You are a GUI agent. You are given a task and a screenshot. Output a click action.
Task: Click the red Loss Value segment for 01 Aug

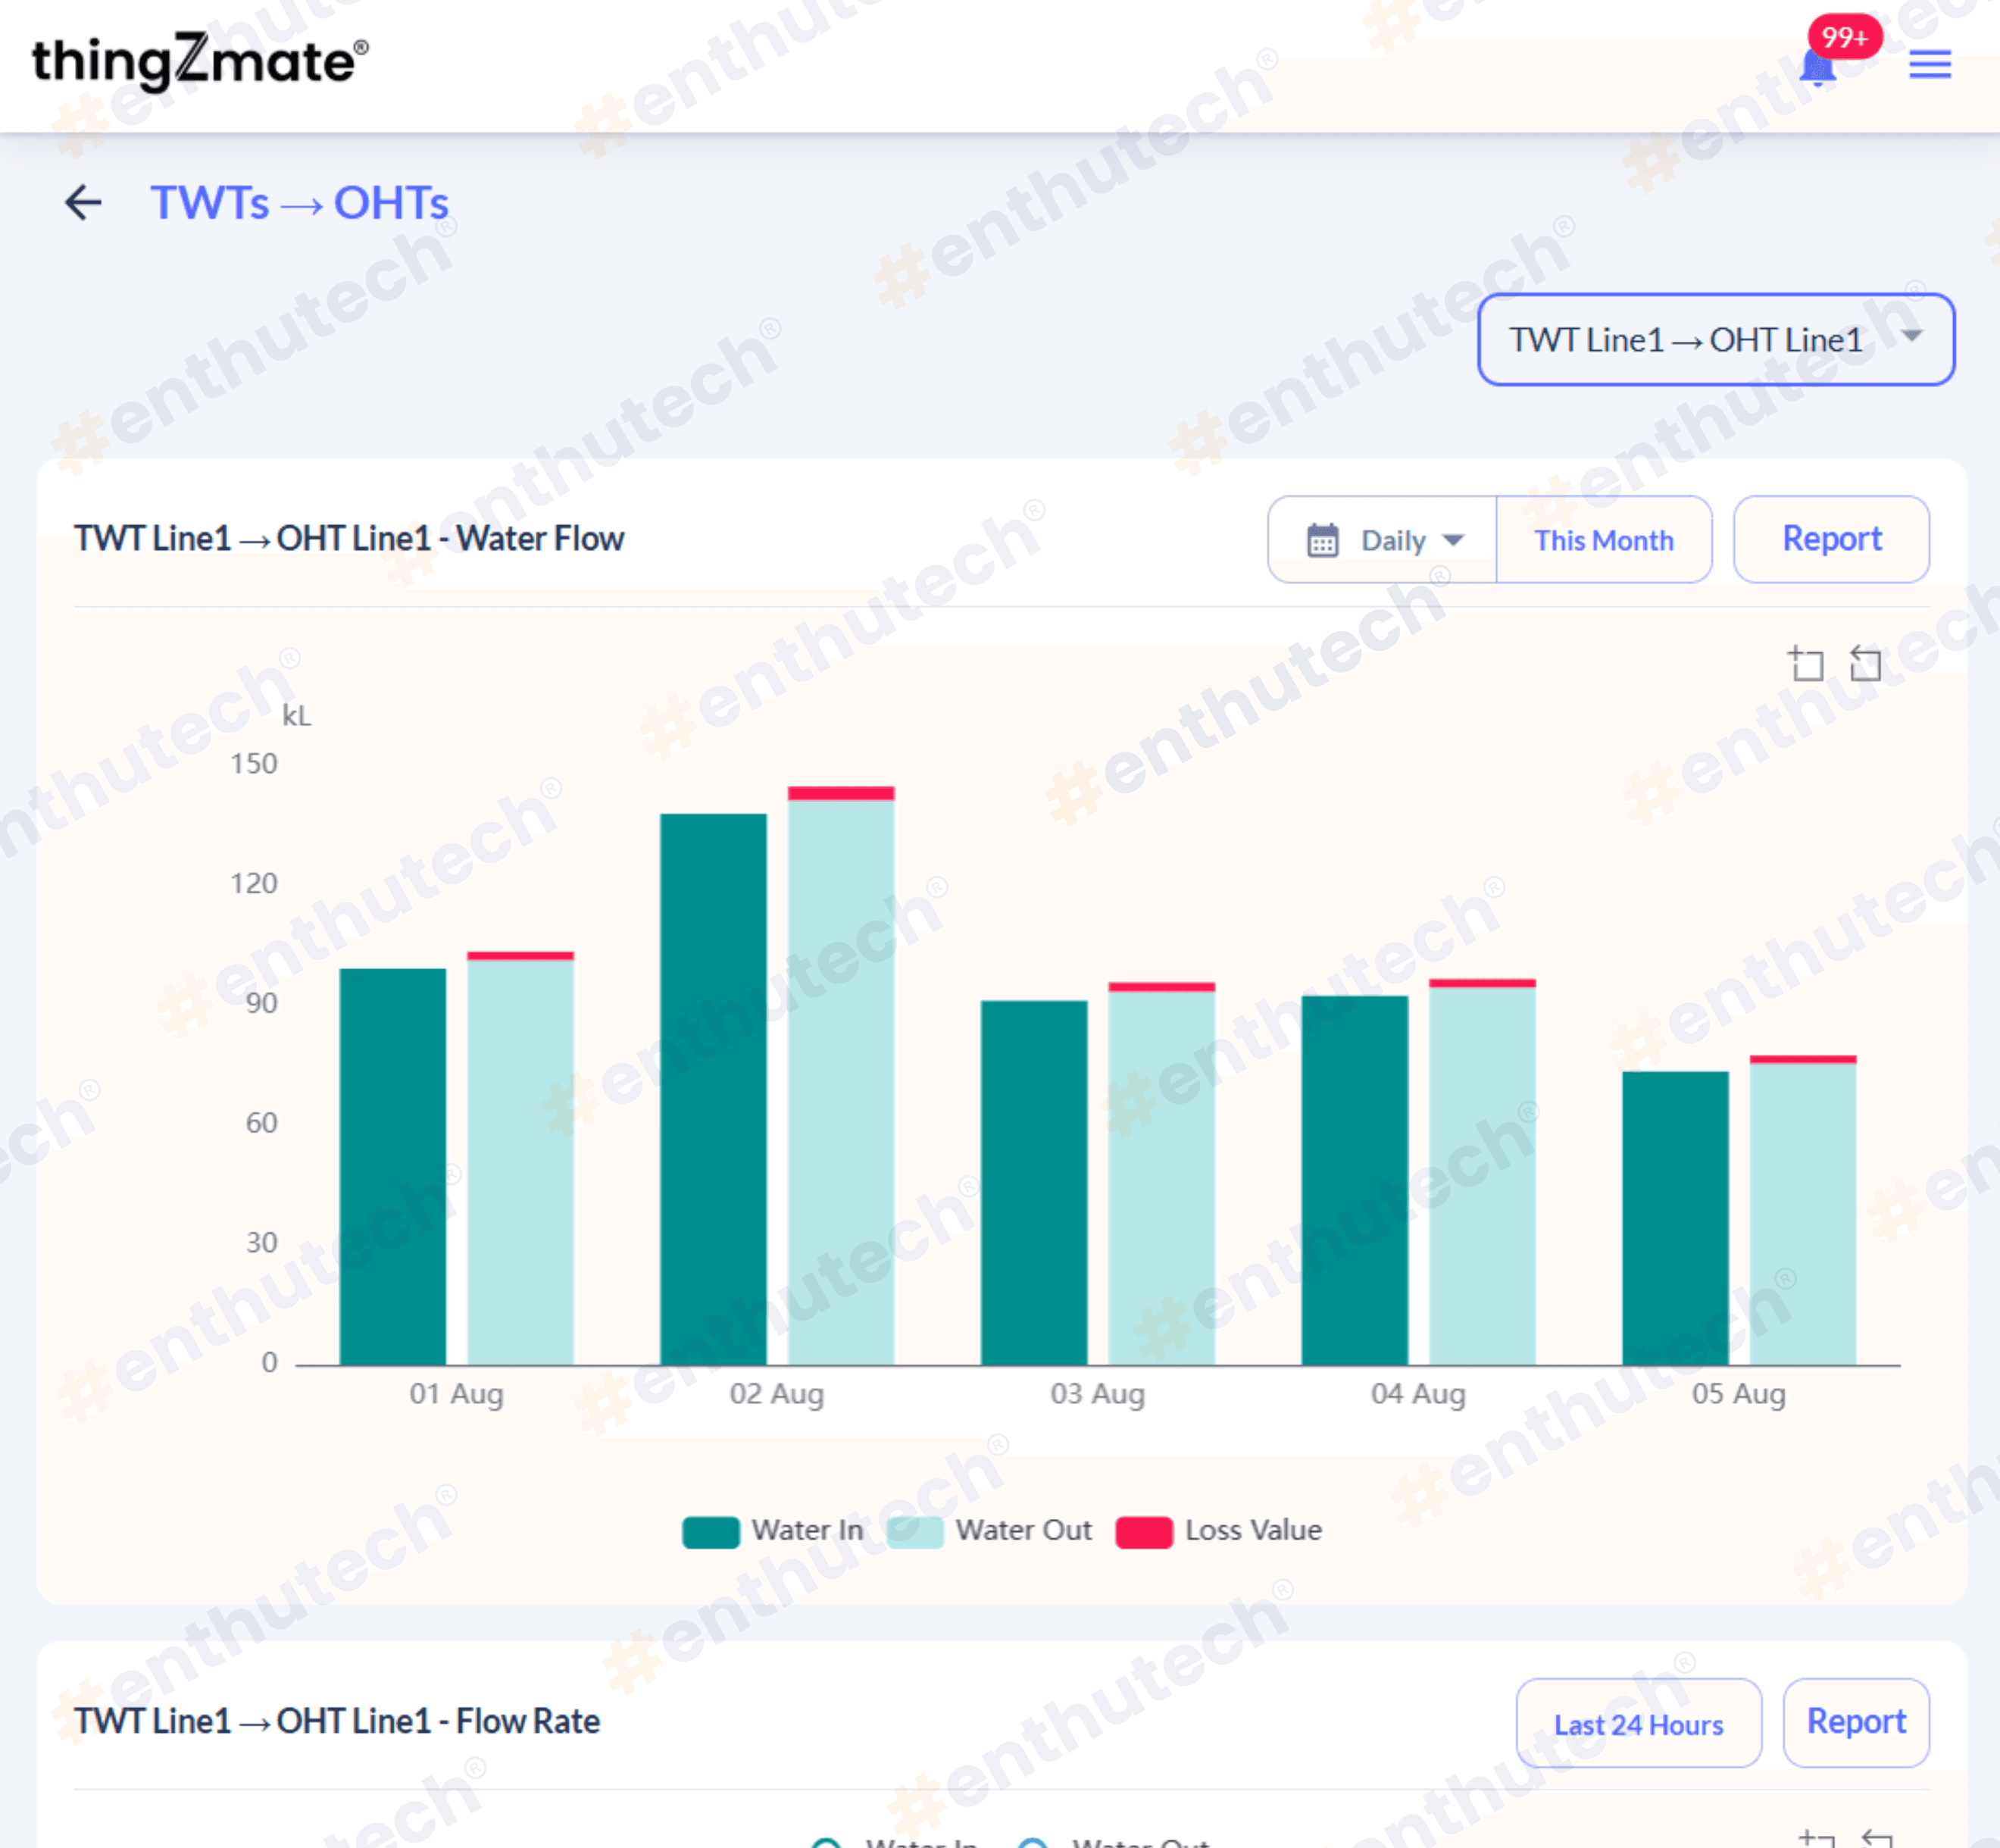coord(521,956)
